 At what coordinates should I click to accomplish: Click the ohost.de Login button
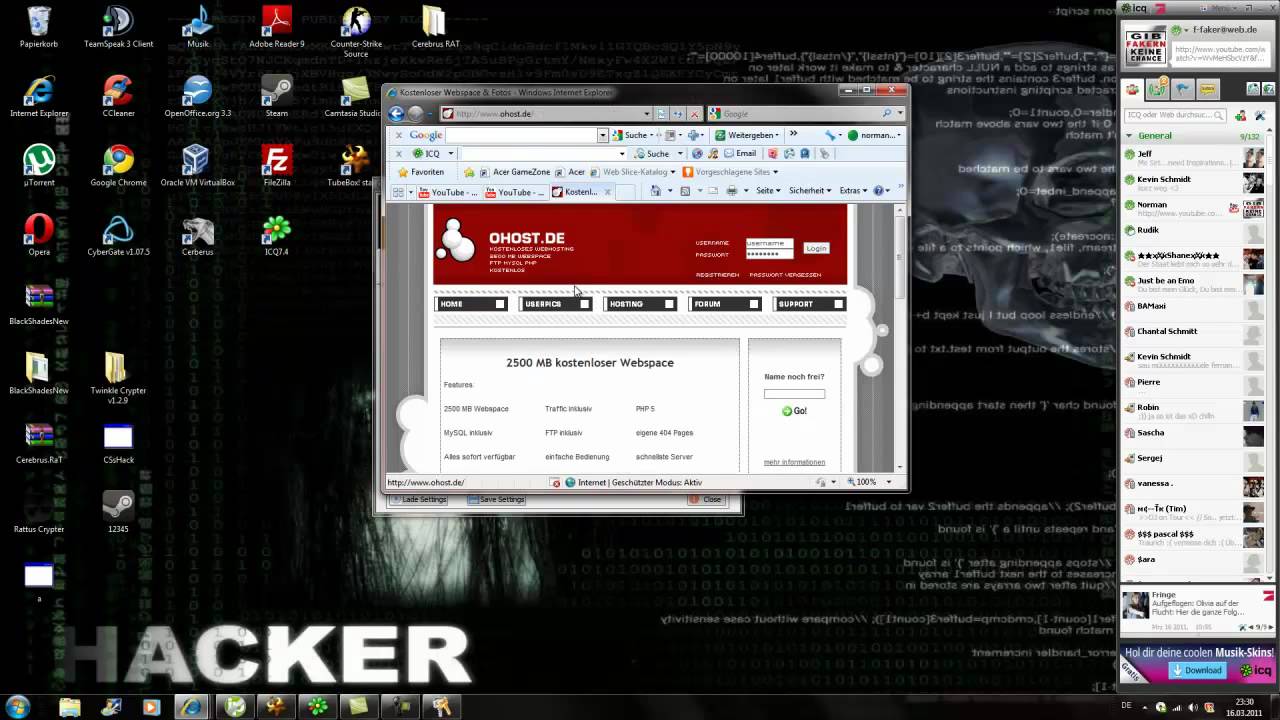click(x=816, y=248)
